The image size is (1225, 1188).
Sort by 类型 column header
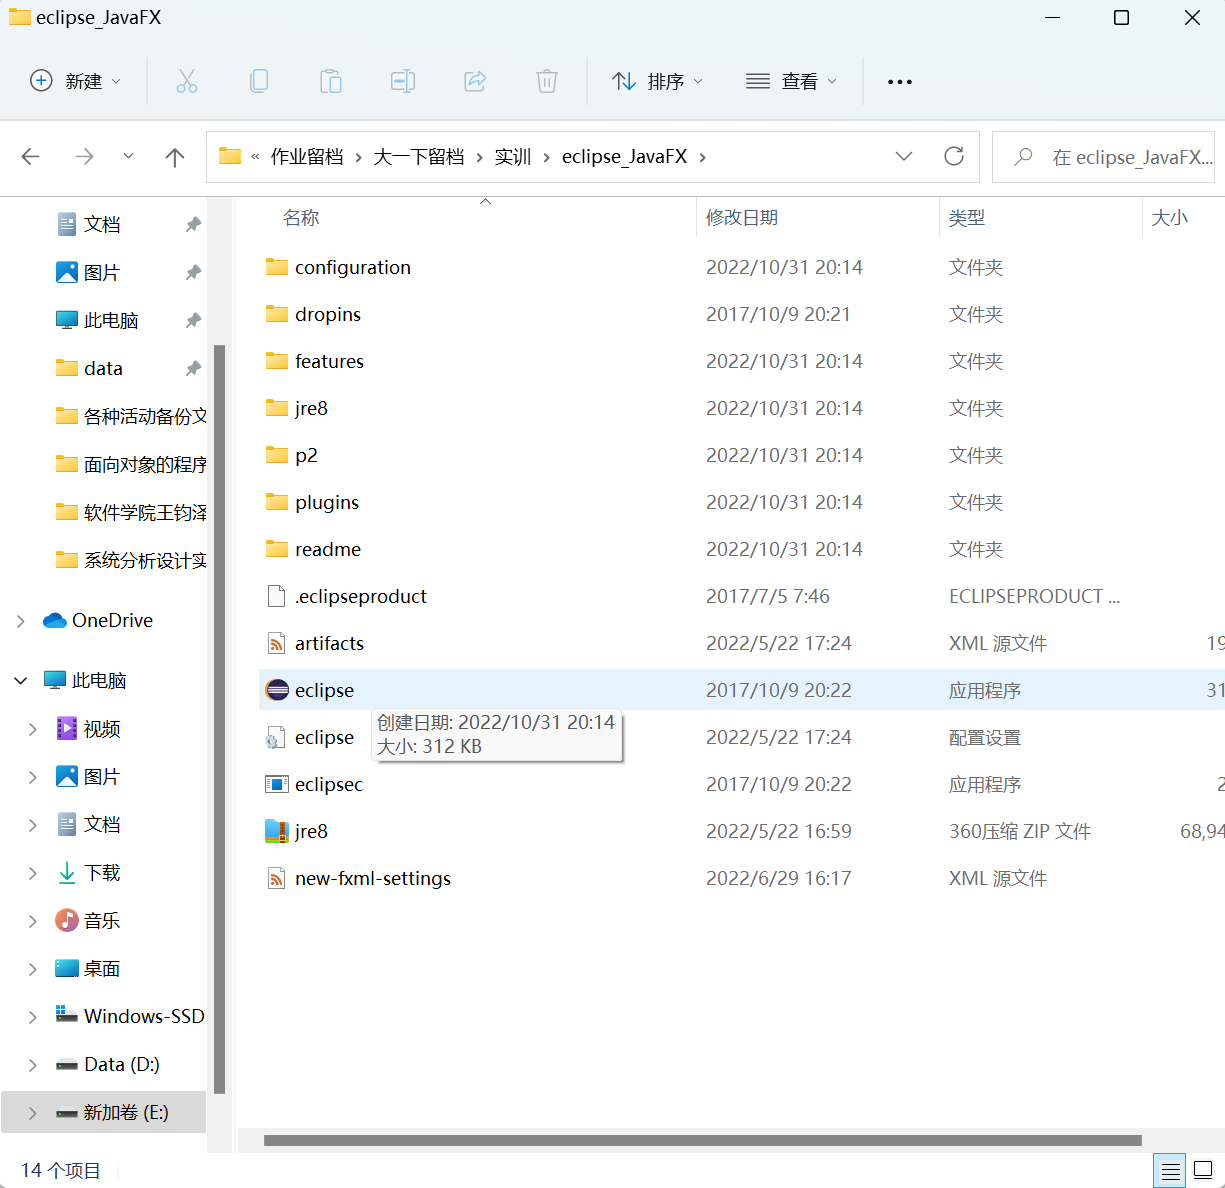coord(967,218)
